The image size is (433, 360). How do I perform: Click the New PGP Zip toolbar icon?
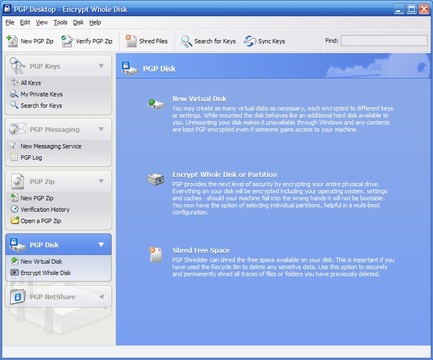(12, 41)
